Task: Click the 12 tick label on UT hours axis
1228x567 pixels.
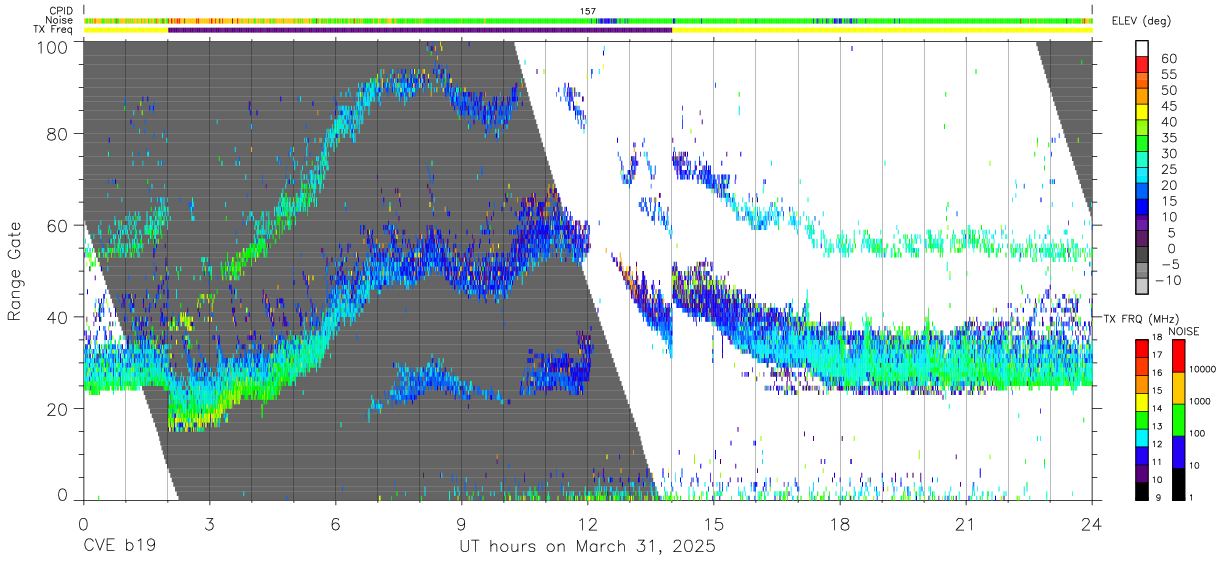Action: click(587, 523)
